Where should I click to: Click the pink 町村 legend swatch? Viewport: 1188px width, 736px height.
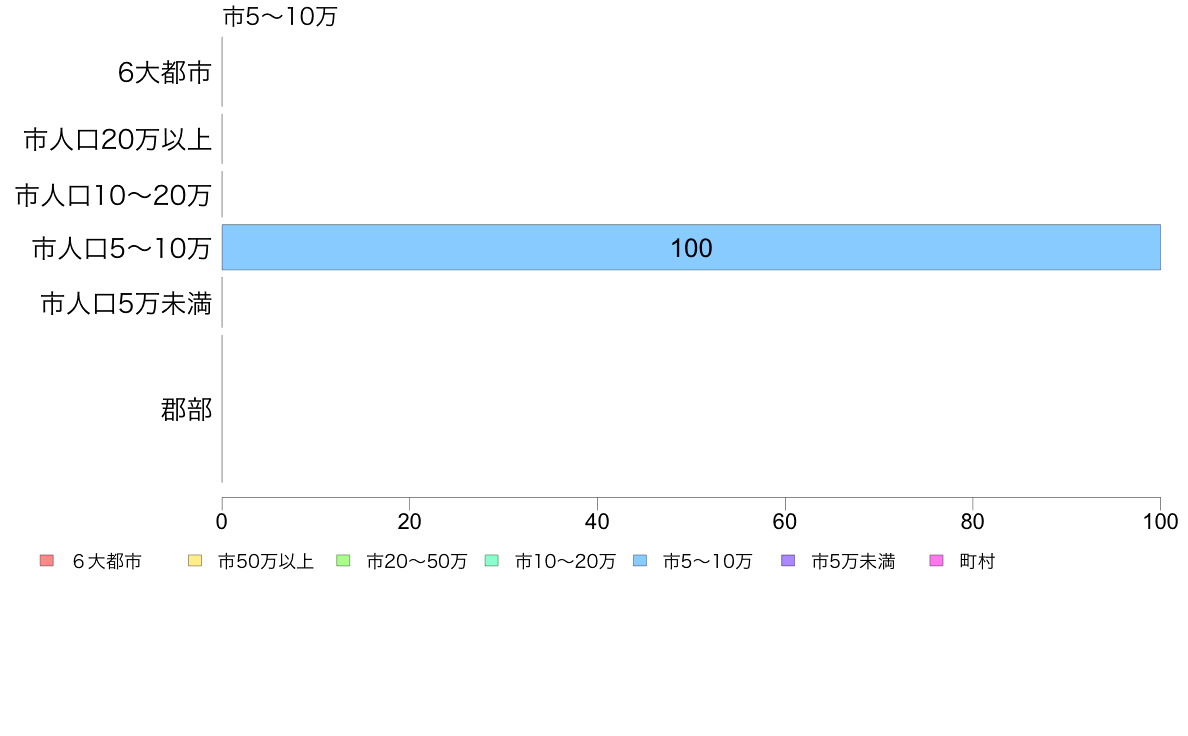point(936,561)
